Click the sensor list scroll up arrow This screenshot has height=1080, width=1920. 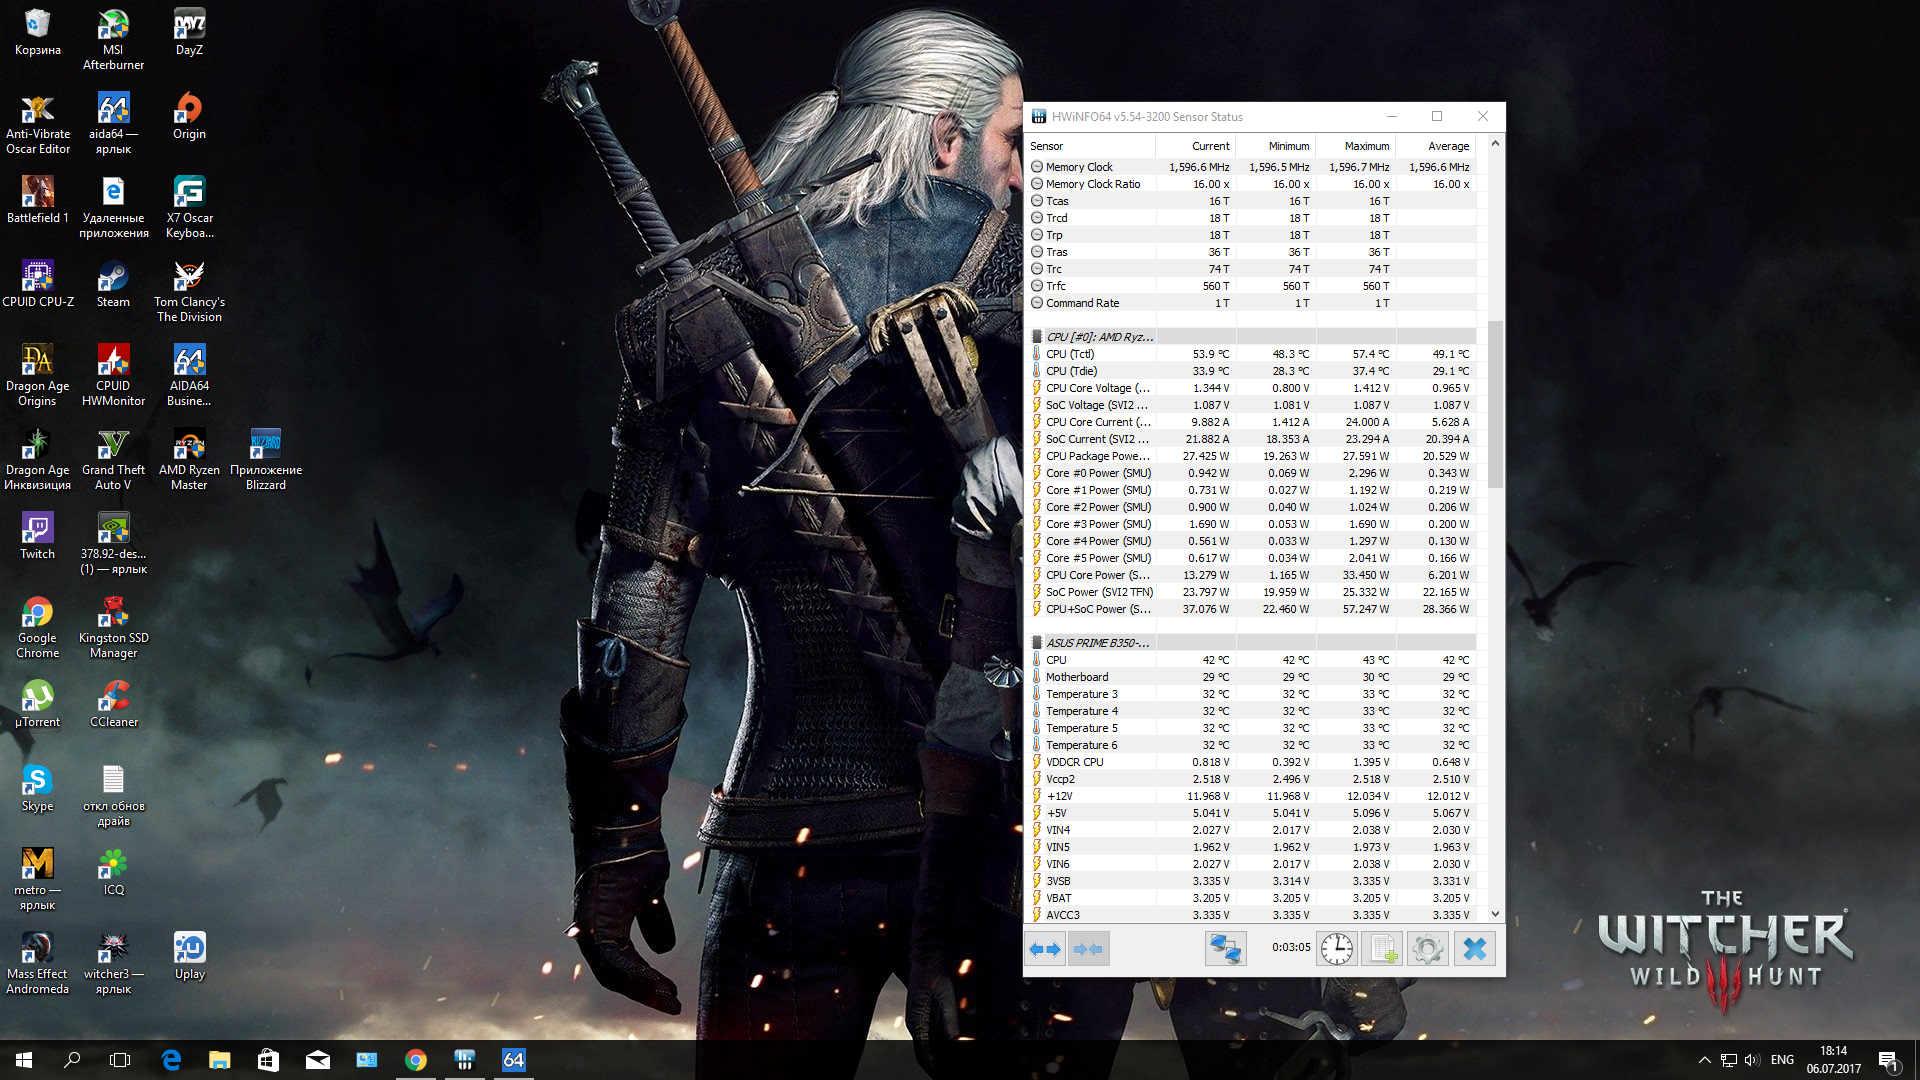coord(1495,144)
